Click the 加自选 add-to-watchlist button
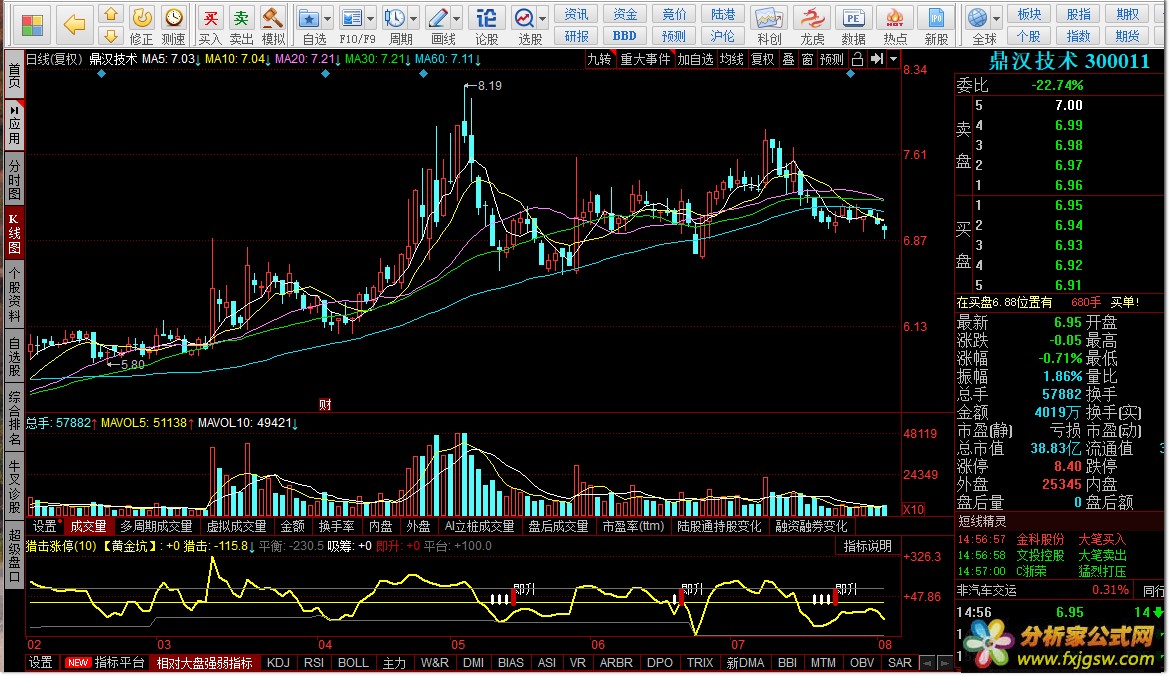 point(695,59)
